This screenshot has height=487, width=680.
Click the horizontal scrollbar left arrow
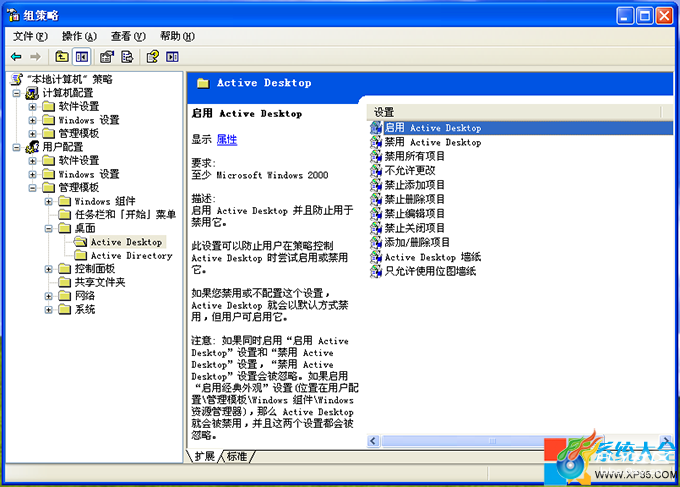point(373,441)
